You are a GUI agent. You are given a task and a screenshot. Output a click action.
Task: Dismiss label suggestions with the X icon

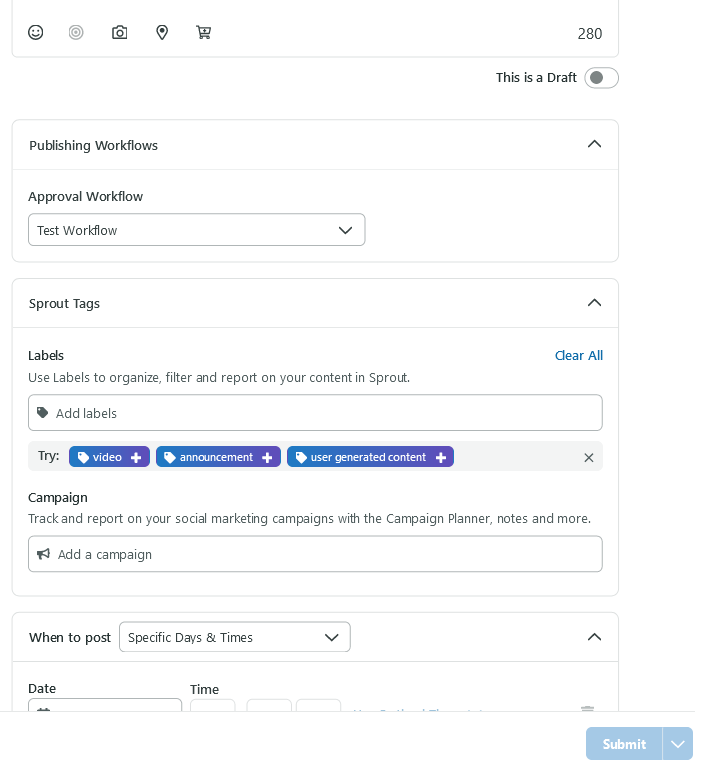pyautogui.click(x=589, y=457)
